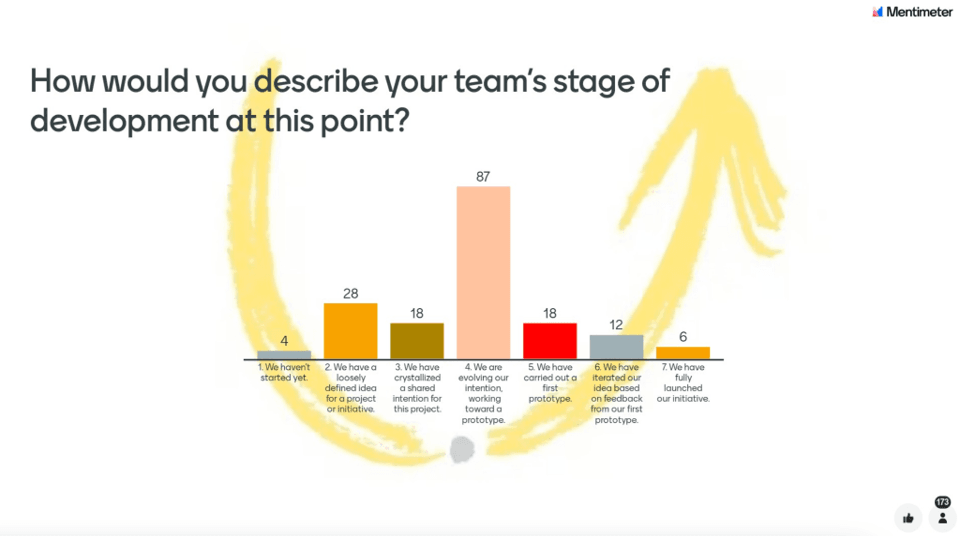The image size is (960, 536).
Task: Click label '6. We have iterated our idea'
Action: tap(617, 393)
